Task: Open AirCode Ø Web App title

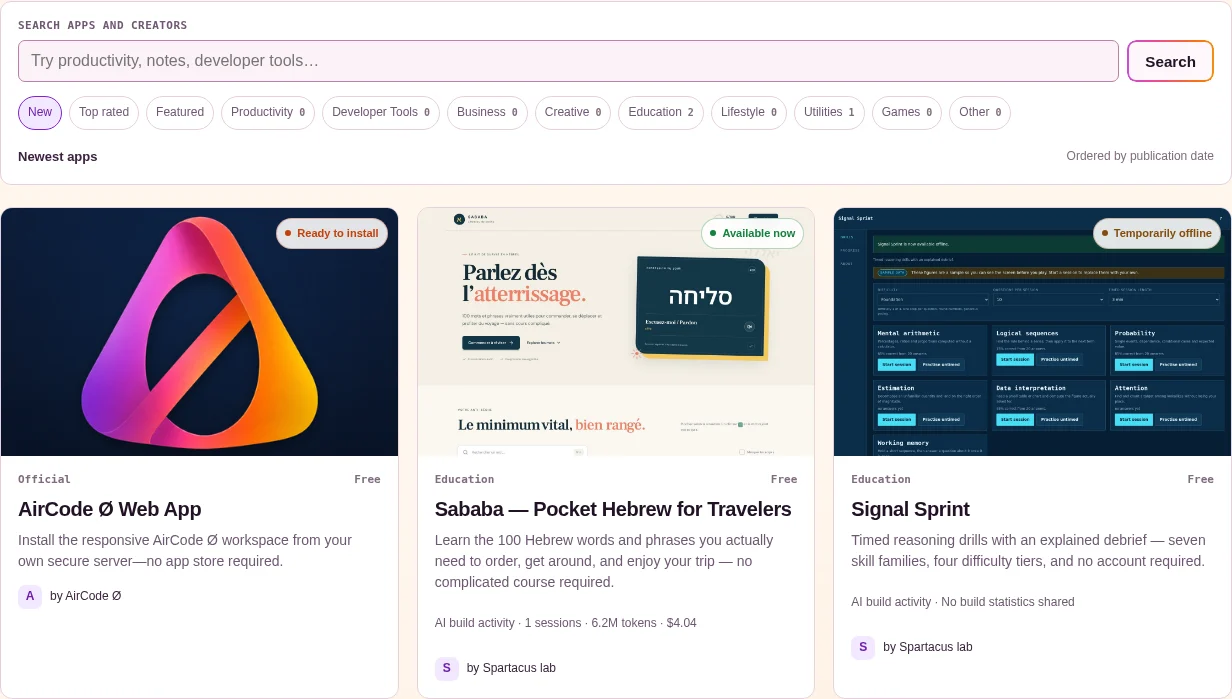Action: (x=110, y=509)
